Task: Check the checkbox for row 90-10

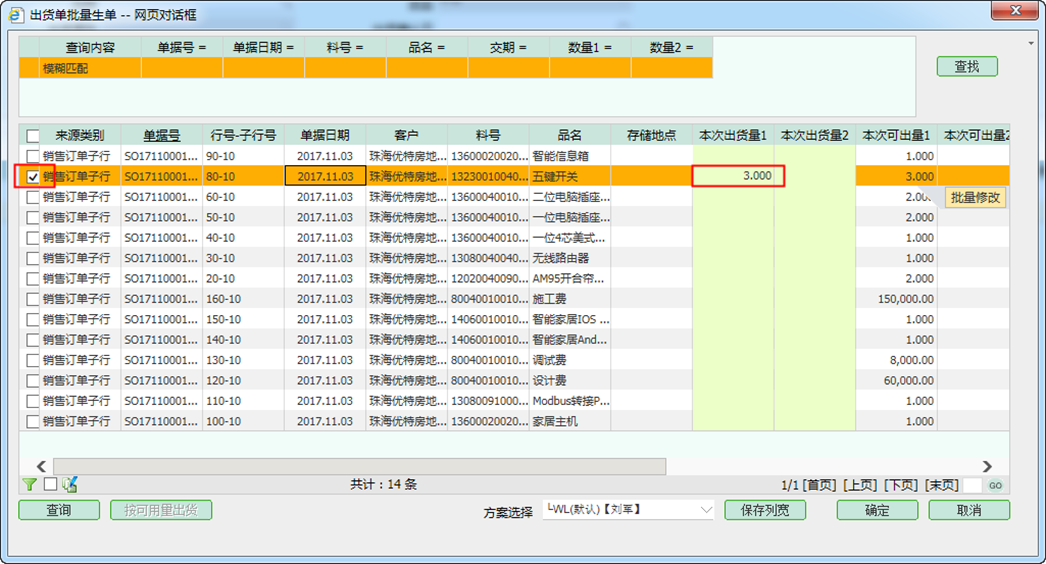Action: tap(34, 156)
